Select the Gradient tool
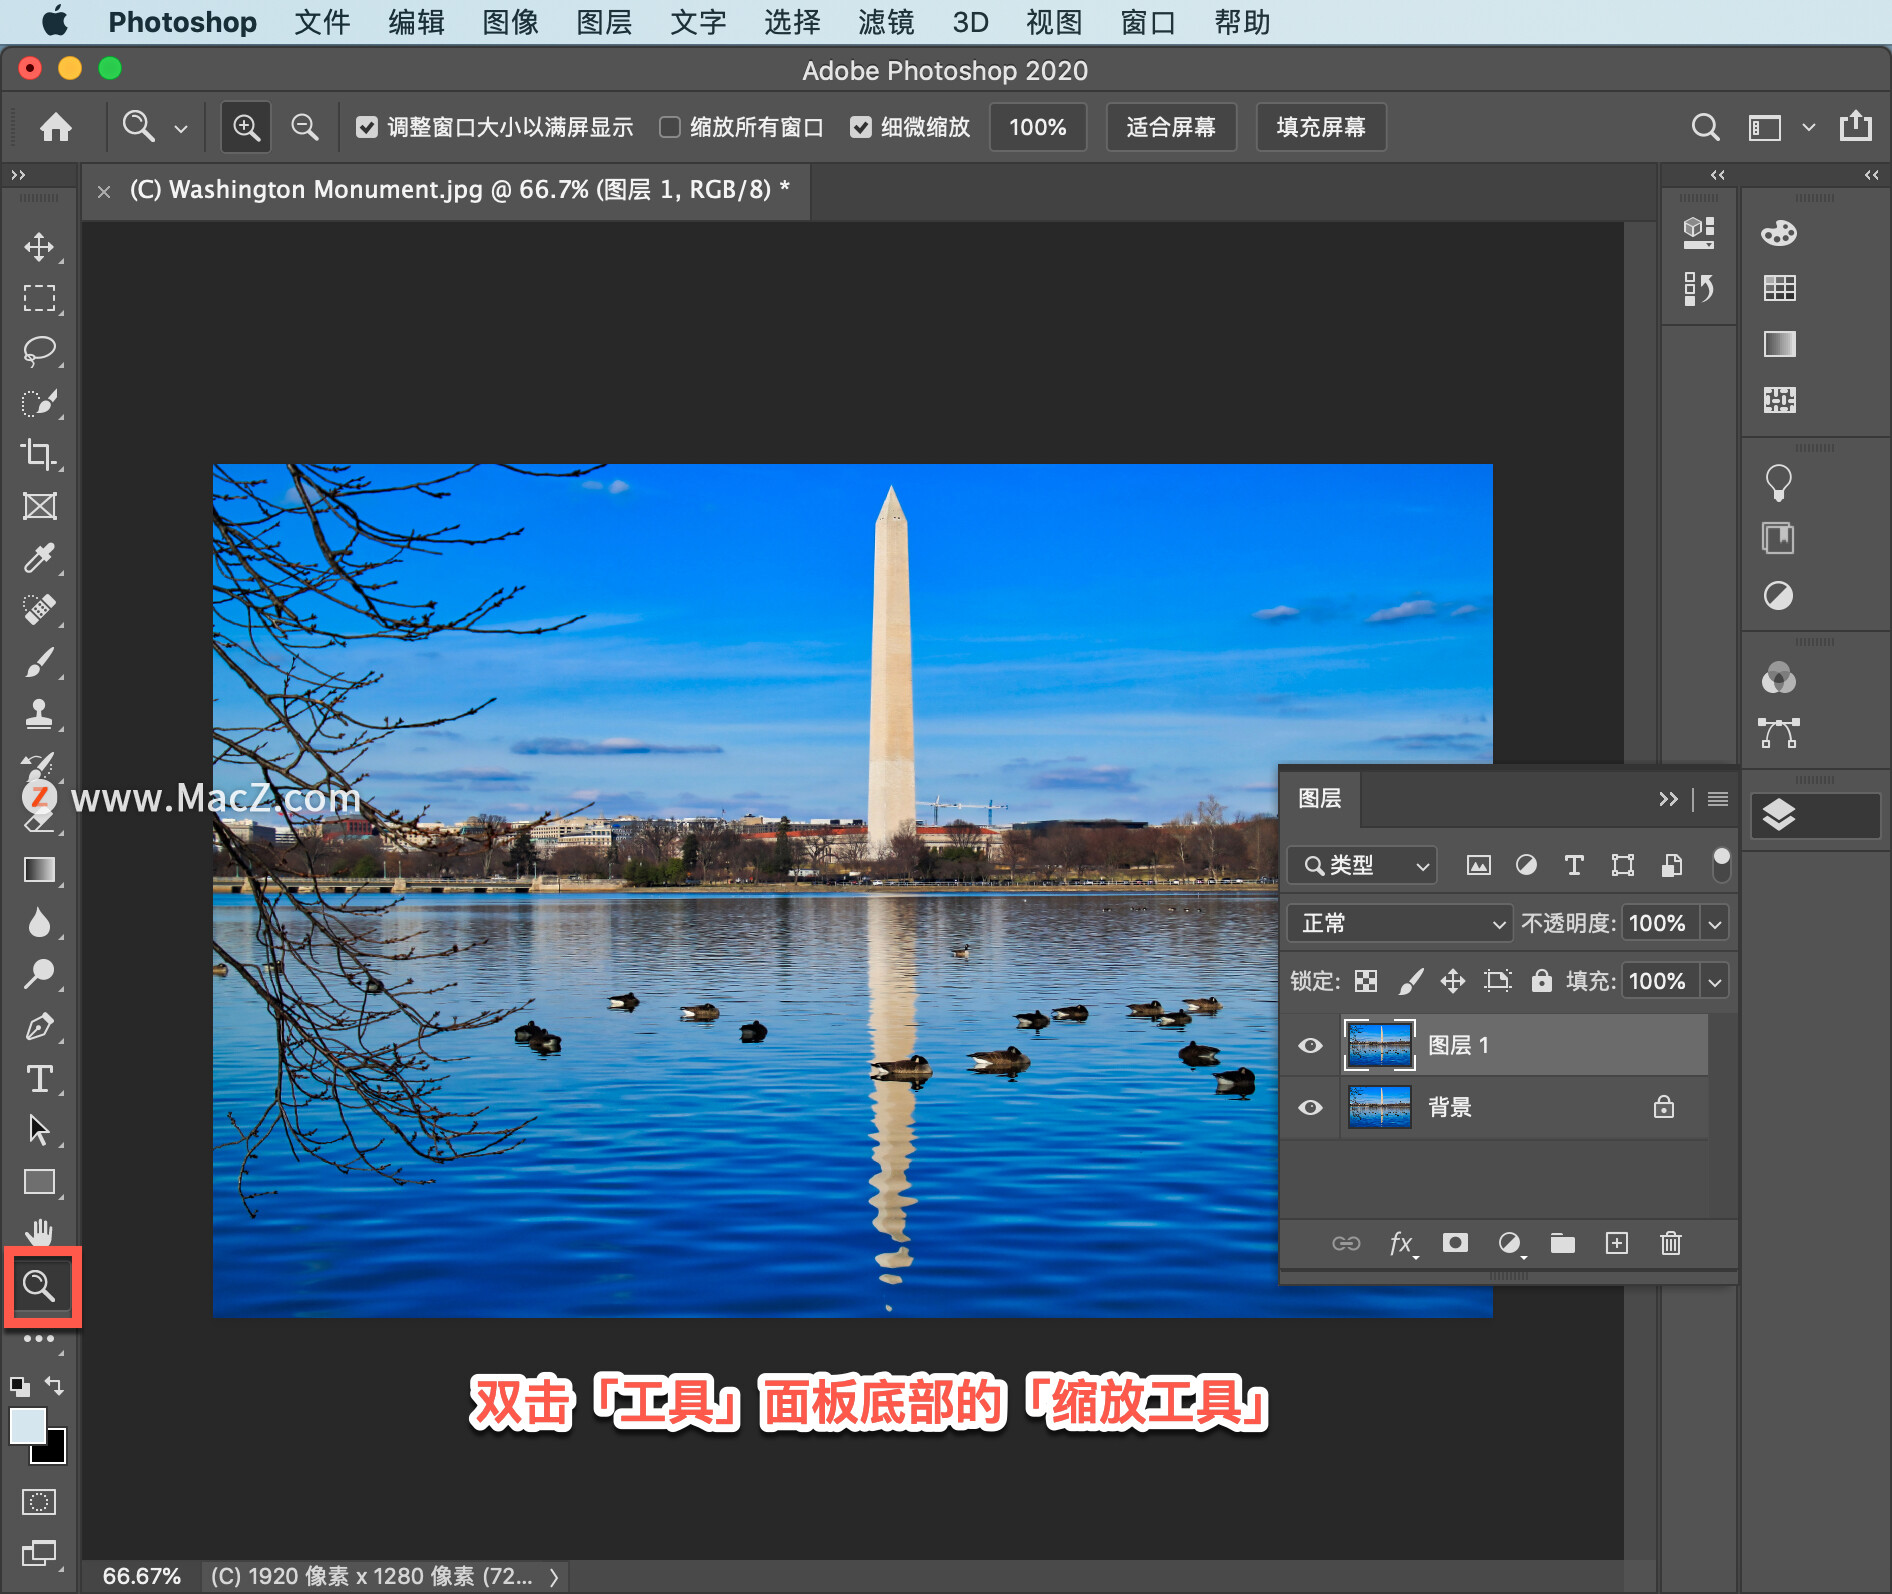1892x1594 pixels. click(39, 870)
